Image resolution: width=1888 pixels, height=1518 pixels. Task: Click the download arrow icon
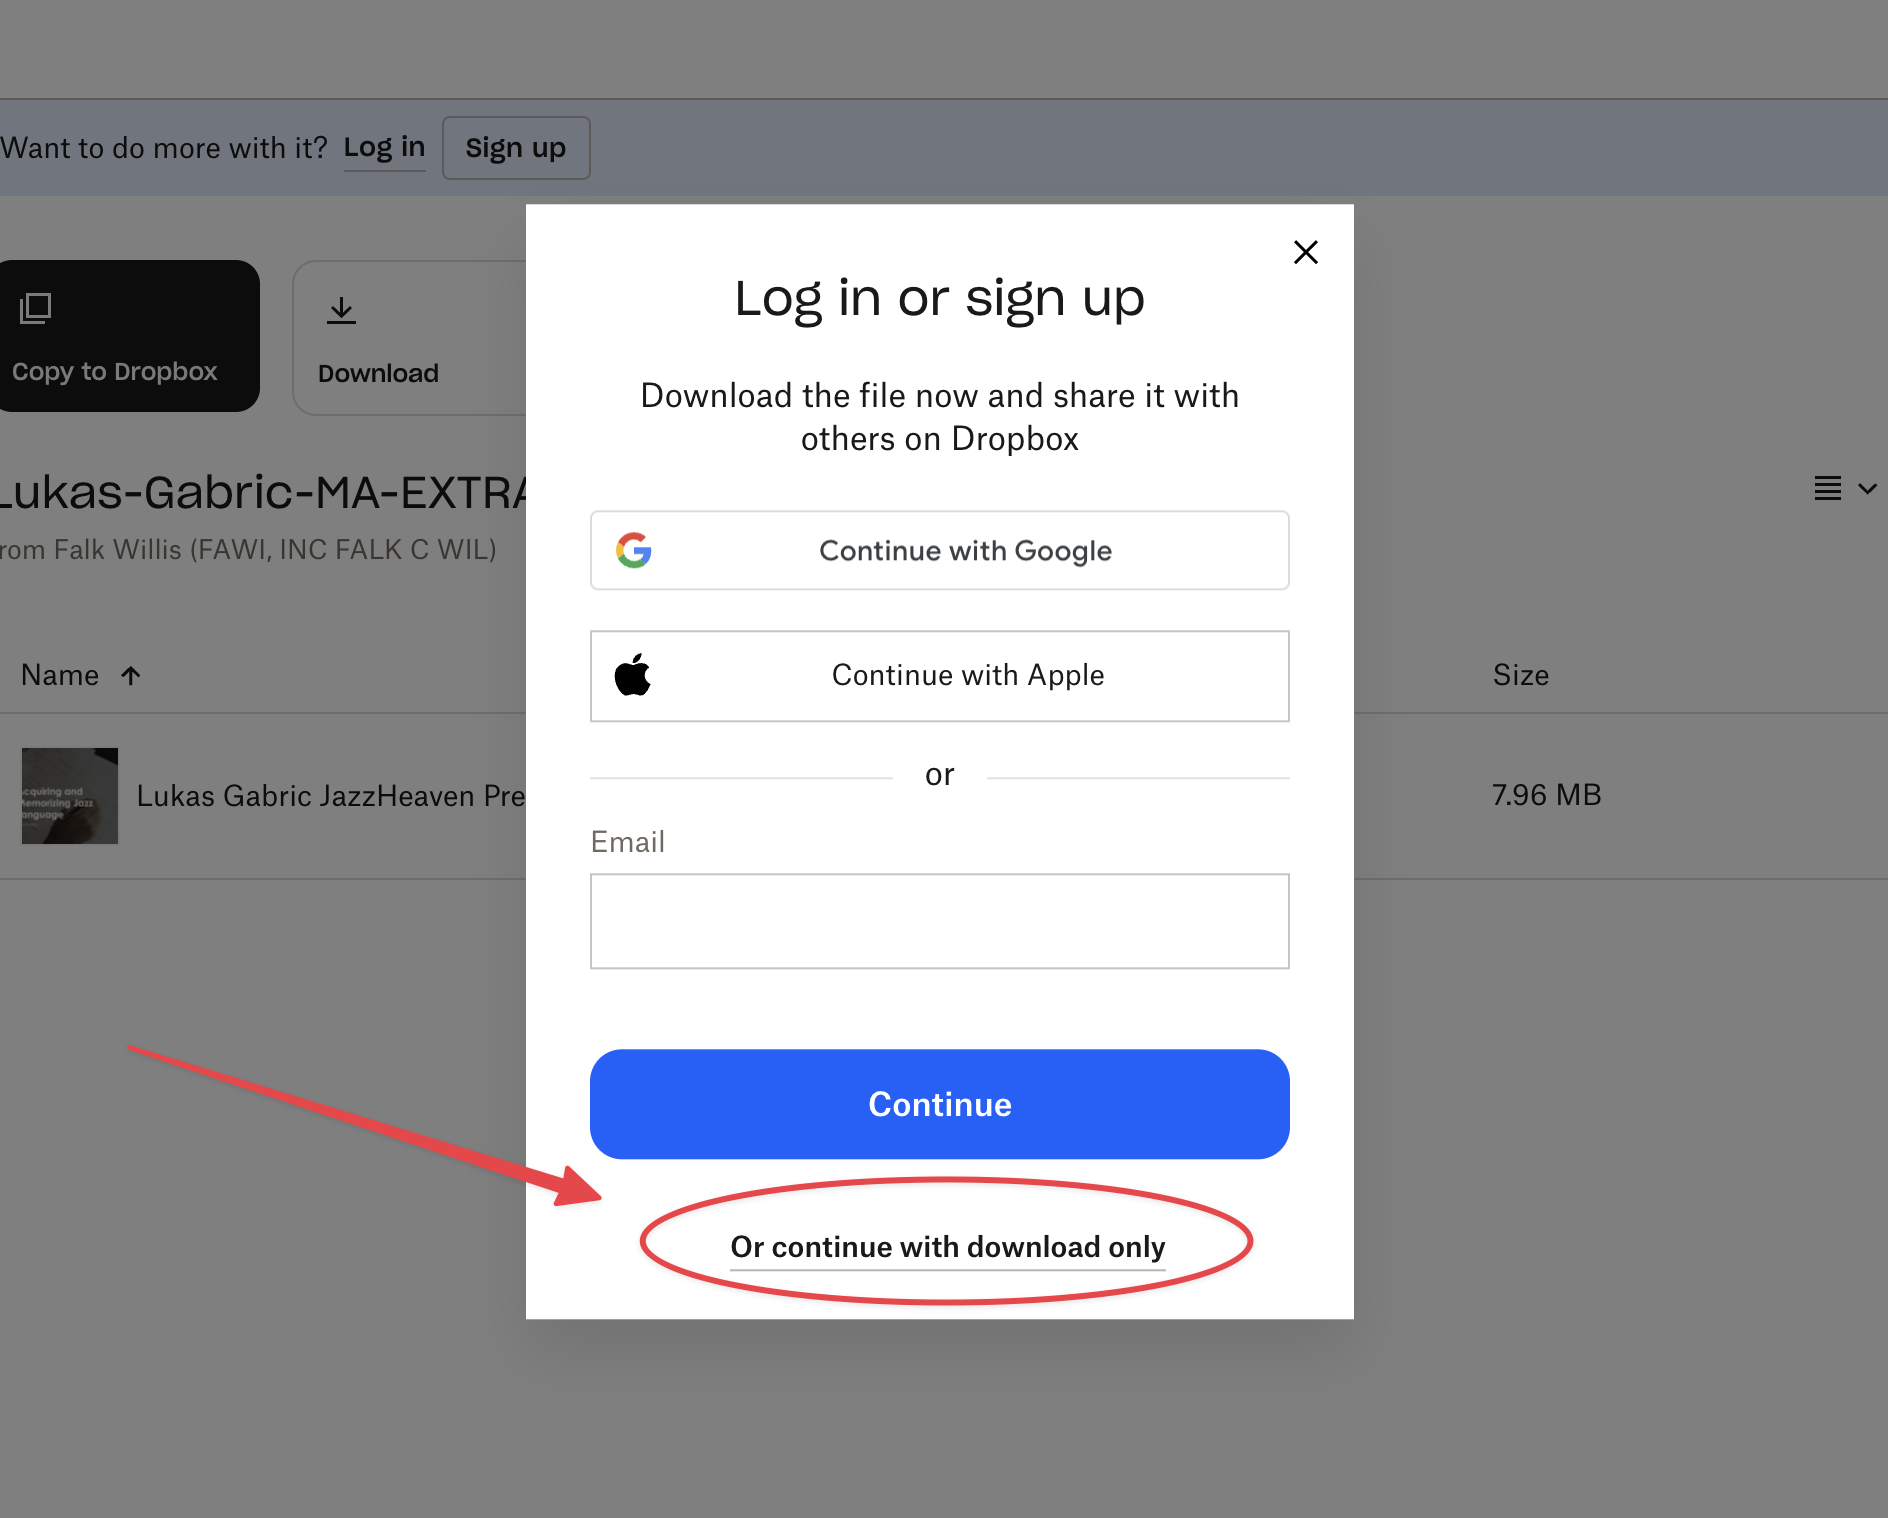coord(341,311)
